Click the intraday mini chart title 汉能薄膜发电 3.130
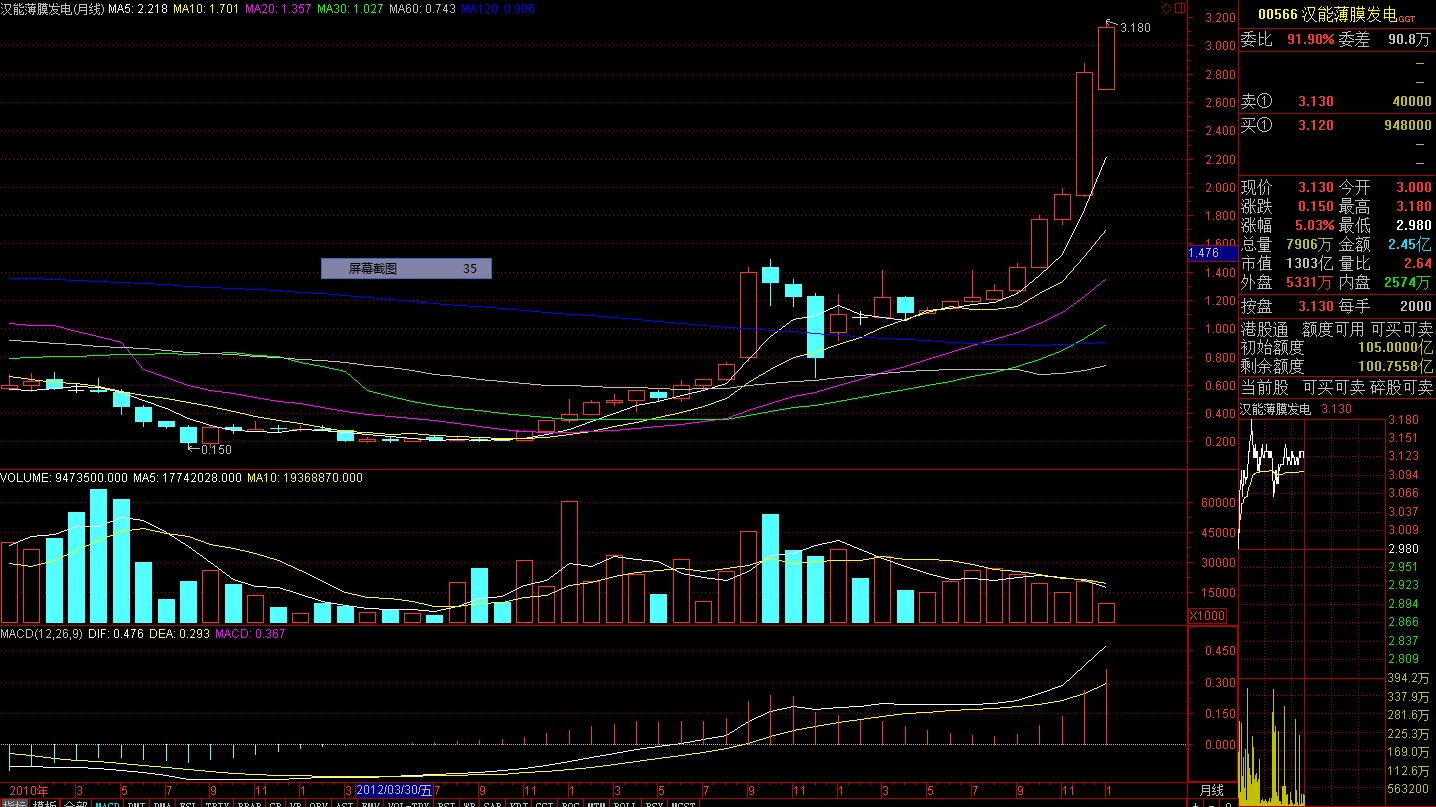This screenshot has width=1436, height=807. point(1296,409)
